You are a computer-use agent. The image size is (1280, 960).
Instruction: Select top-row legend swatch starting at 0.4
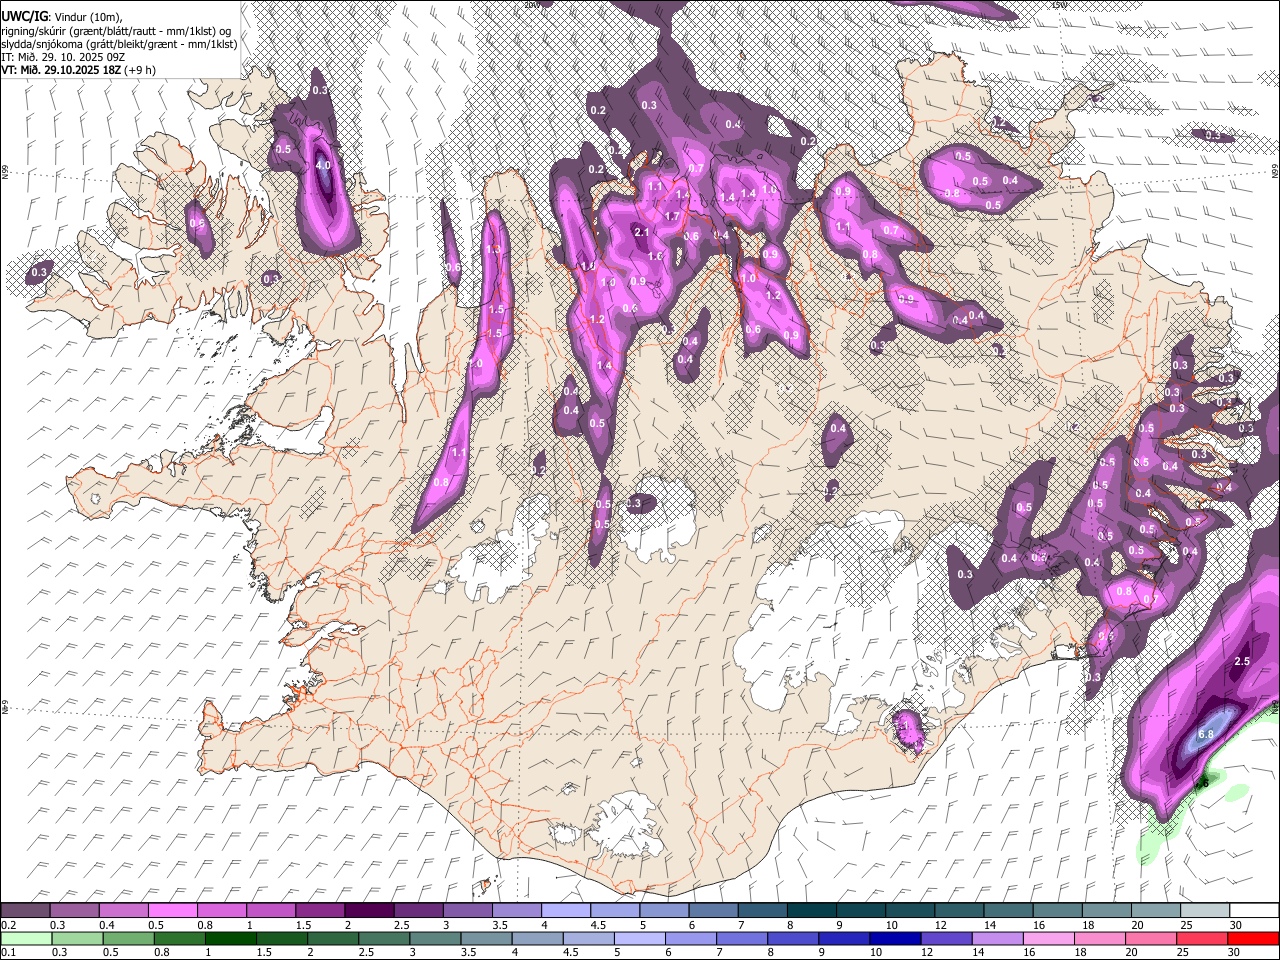pos(124,910)
